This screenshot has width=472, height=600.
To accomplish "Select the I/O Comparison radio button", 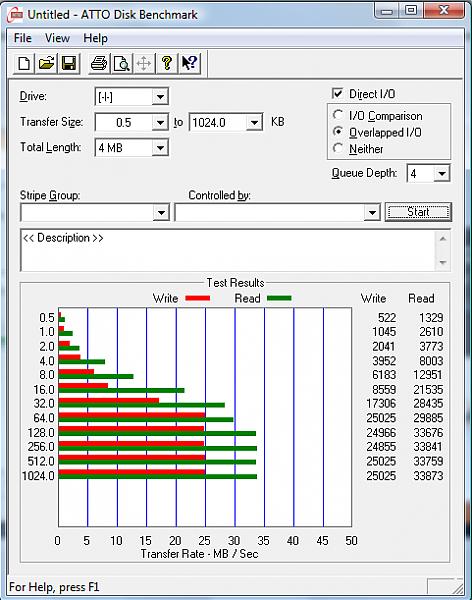I will [338, 115].
